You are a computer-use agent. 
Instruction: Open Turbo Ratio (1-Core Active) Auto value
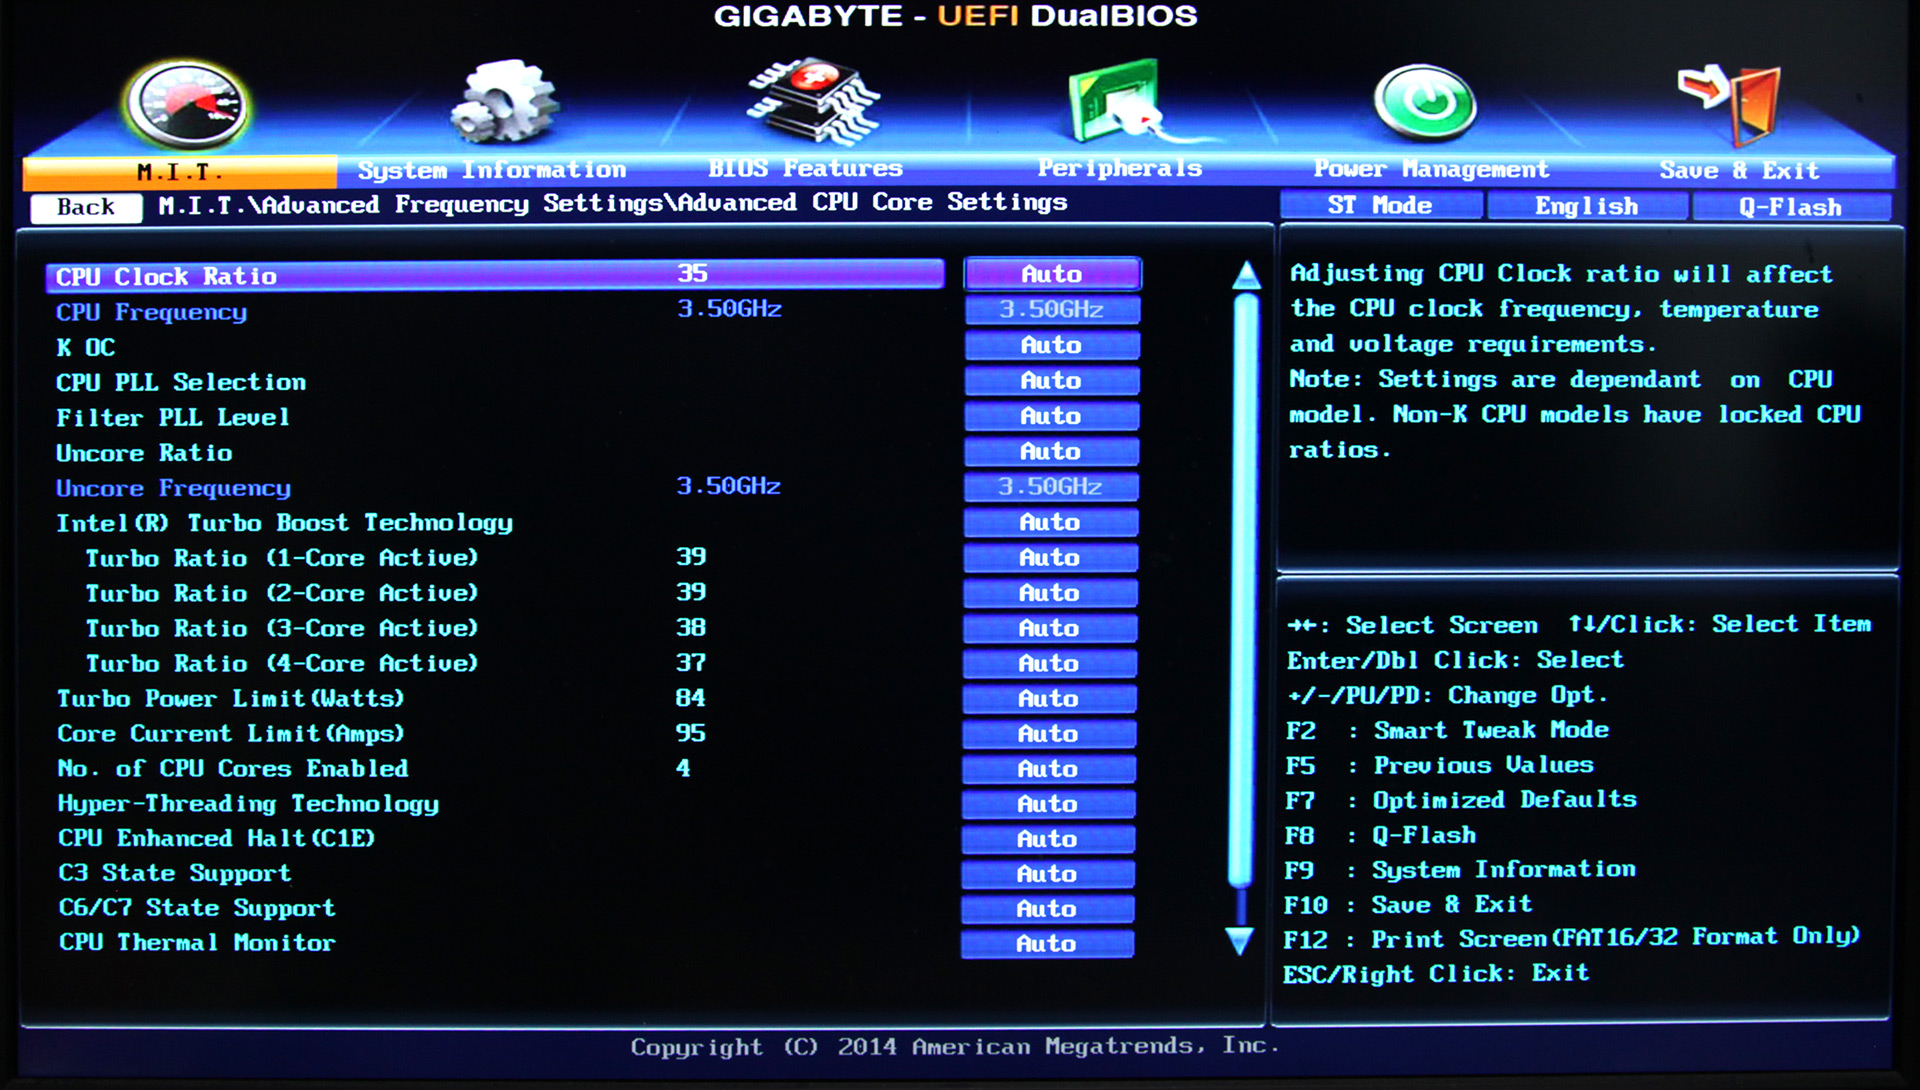(x=1050, y=558)
